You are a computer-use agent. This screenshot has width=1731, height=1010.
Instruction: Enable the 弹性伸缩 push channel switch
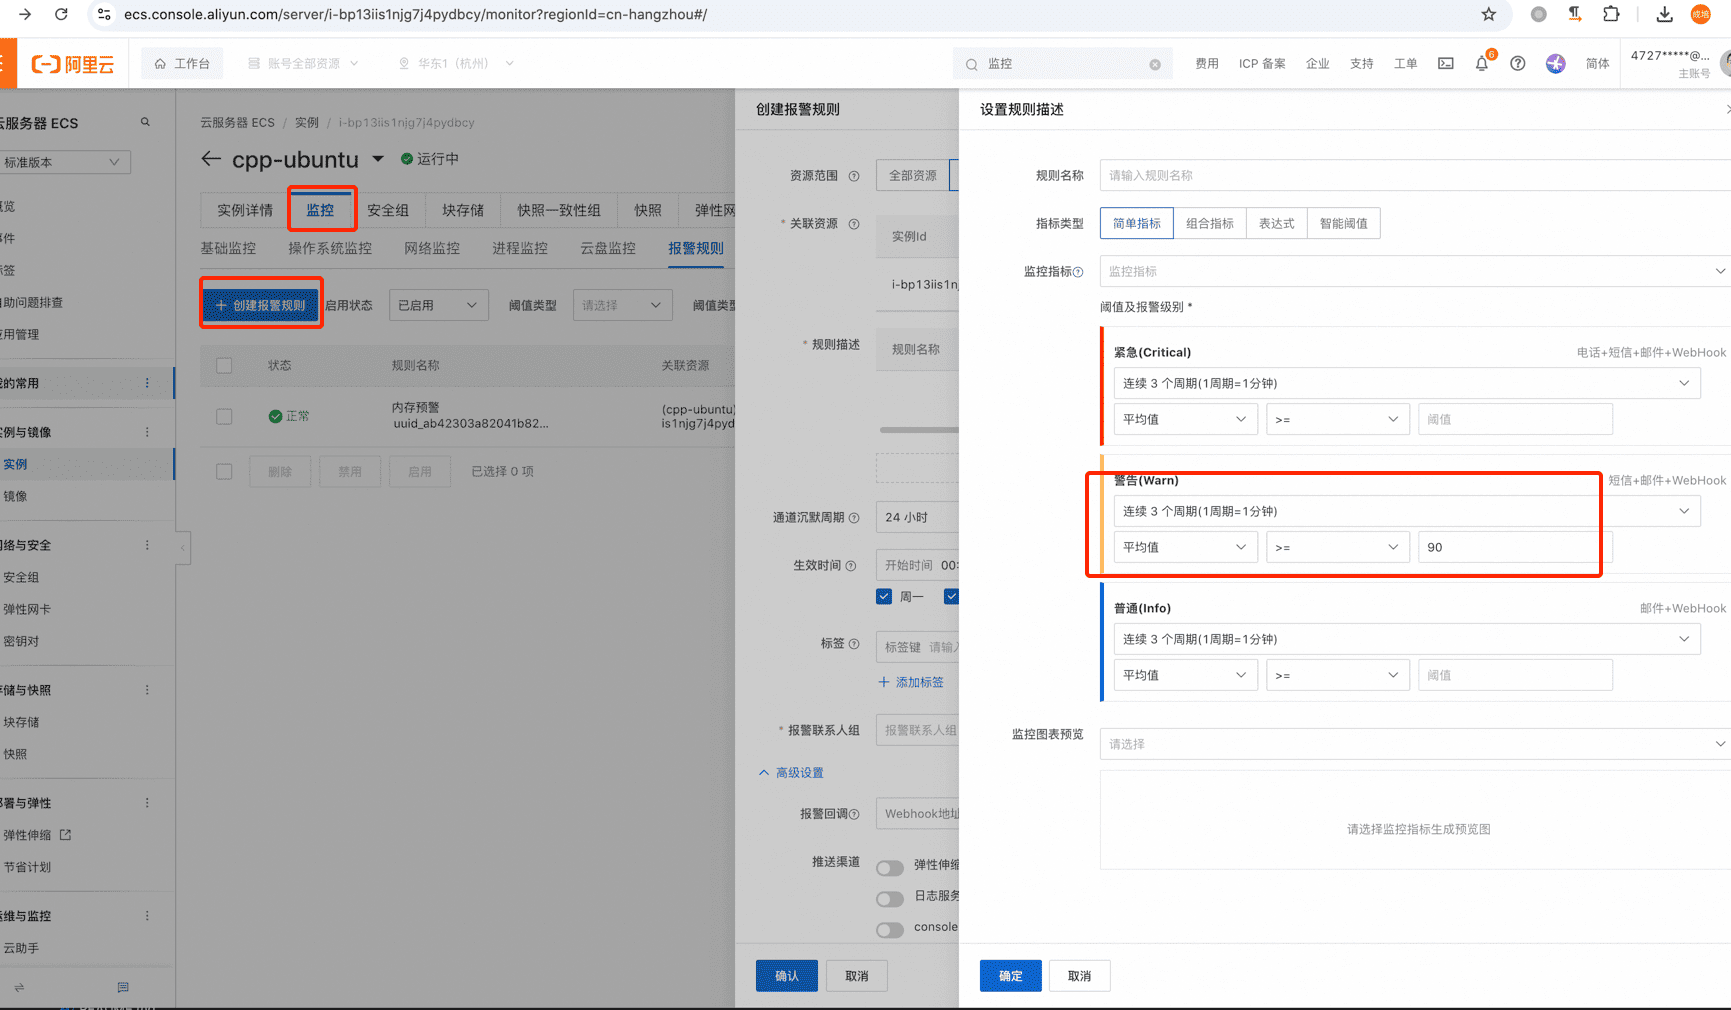pos(890,868)
